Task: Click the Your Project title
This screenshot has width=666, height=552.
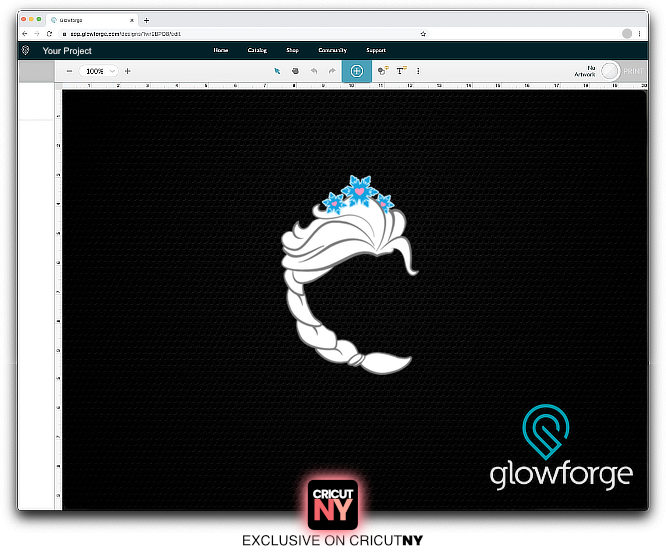Action: pos(67,51)
